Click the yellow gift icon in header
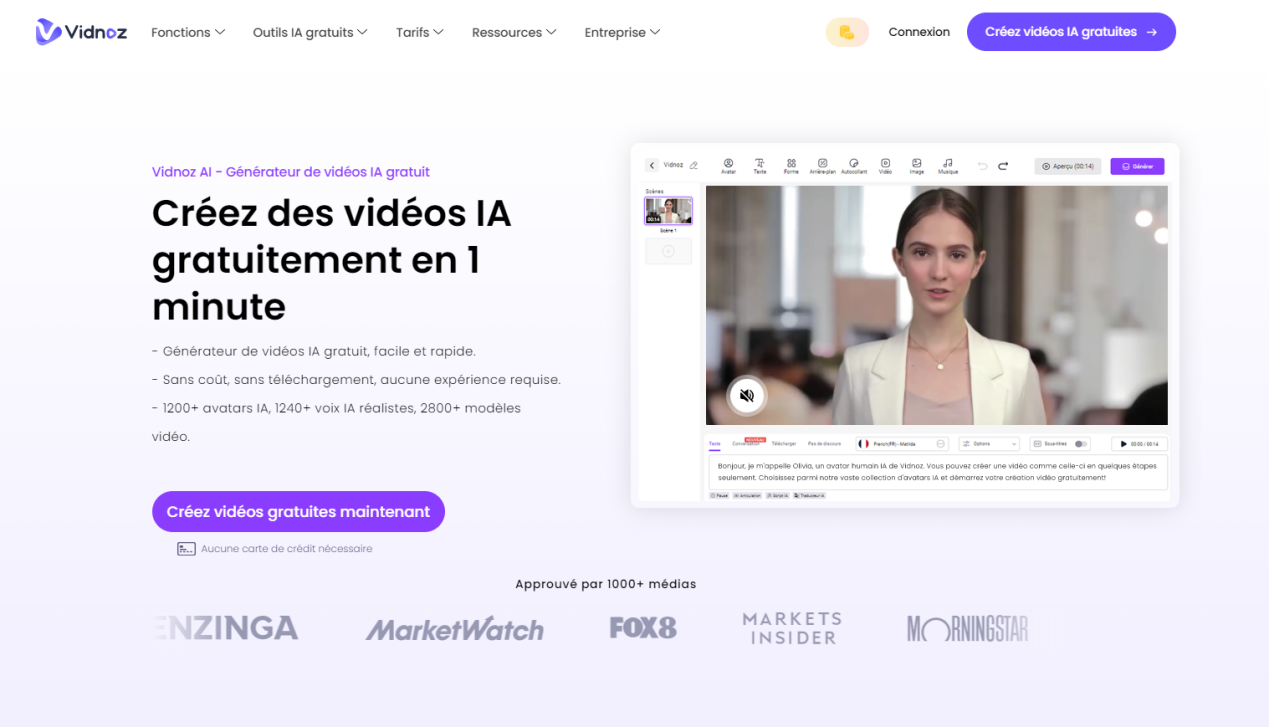This screenshot has width=1269, height=727. 846,32
